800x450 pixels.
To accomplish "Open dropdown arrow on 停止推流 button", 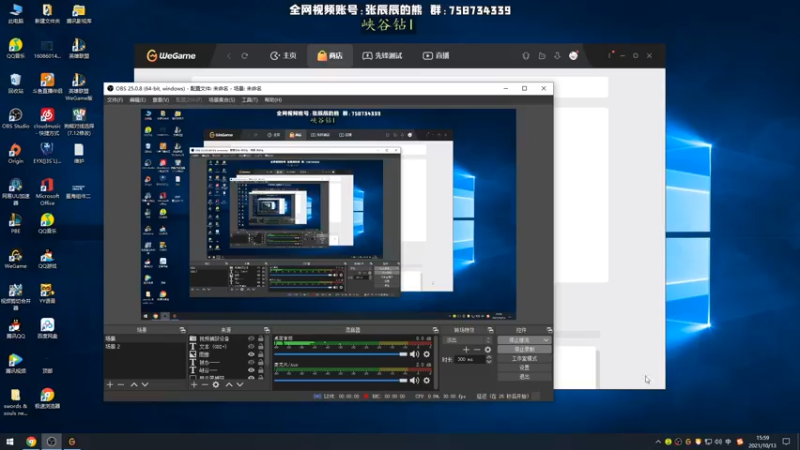I will (x=546, y=340).
